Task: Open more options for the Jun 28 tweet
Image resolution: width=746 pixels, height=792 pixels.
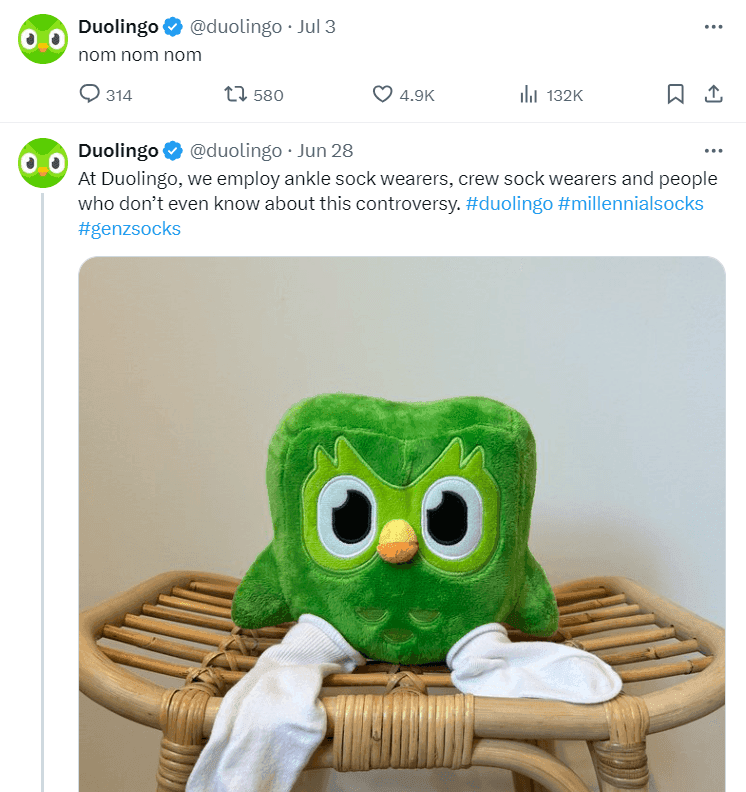Action: [x=713, y=151]
